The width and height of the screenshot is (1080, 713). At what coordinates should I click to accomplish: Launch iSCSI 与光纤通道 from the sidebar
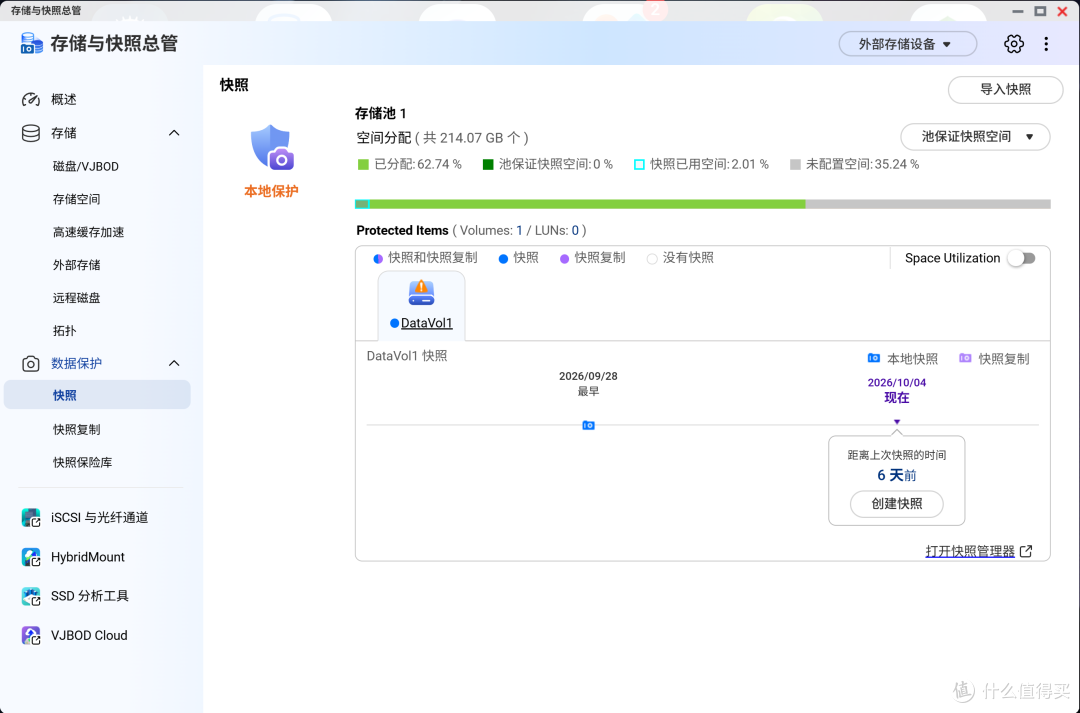point(99,517)
